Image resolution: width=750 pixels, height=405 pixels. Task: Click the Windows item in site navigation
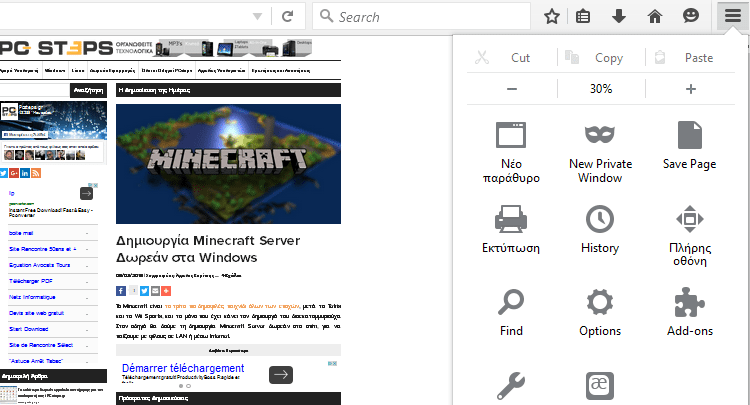coord(55,70)
